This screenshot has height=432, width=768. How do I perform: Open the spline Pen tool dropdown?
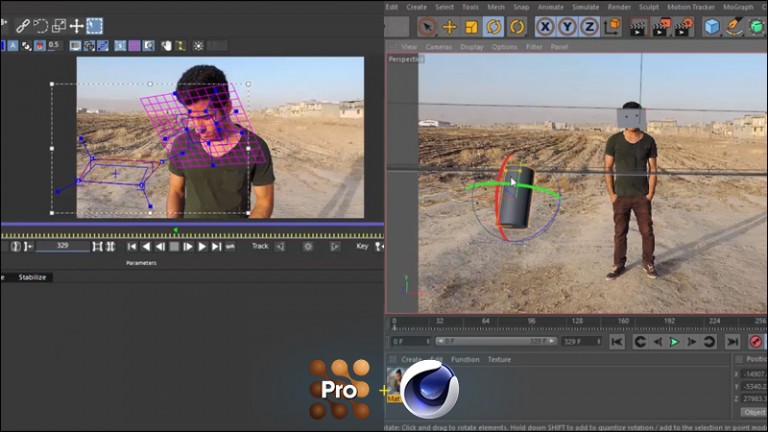[x=734, y=26]
